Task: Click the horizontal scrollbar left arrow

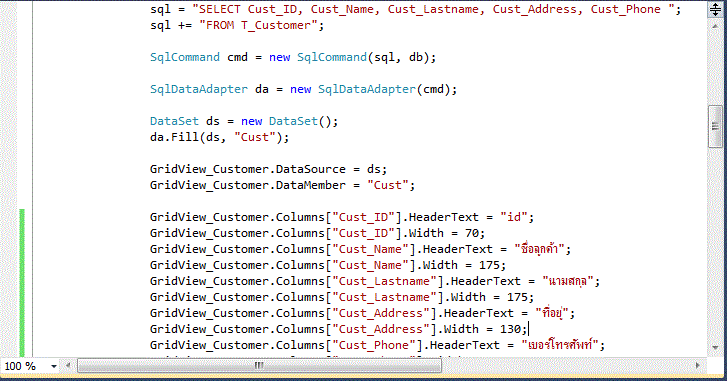Action: 68,365
